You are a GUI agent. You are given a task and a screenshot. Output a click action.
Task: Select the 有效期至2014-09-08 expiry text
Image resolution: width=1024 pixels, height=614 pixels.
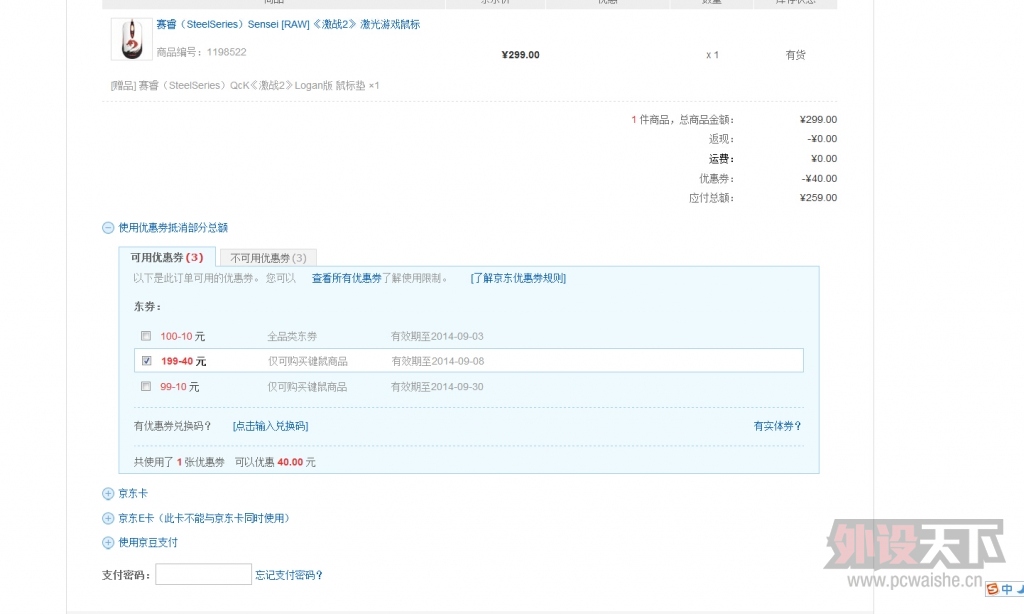click(438, 361)
